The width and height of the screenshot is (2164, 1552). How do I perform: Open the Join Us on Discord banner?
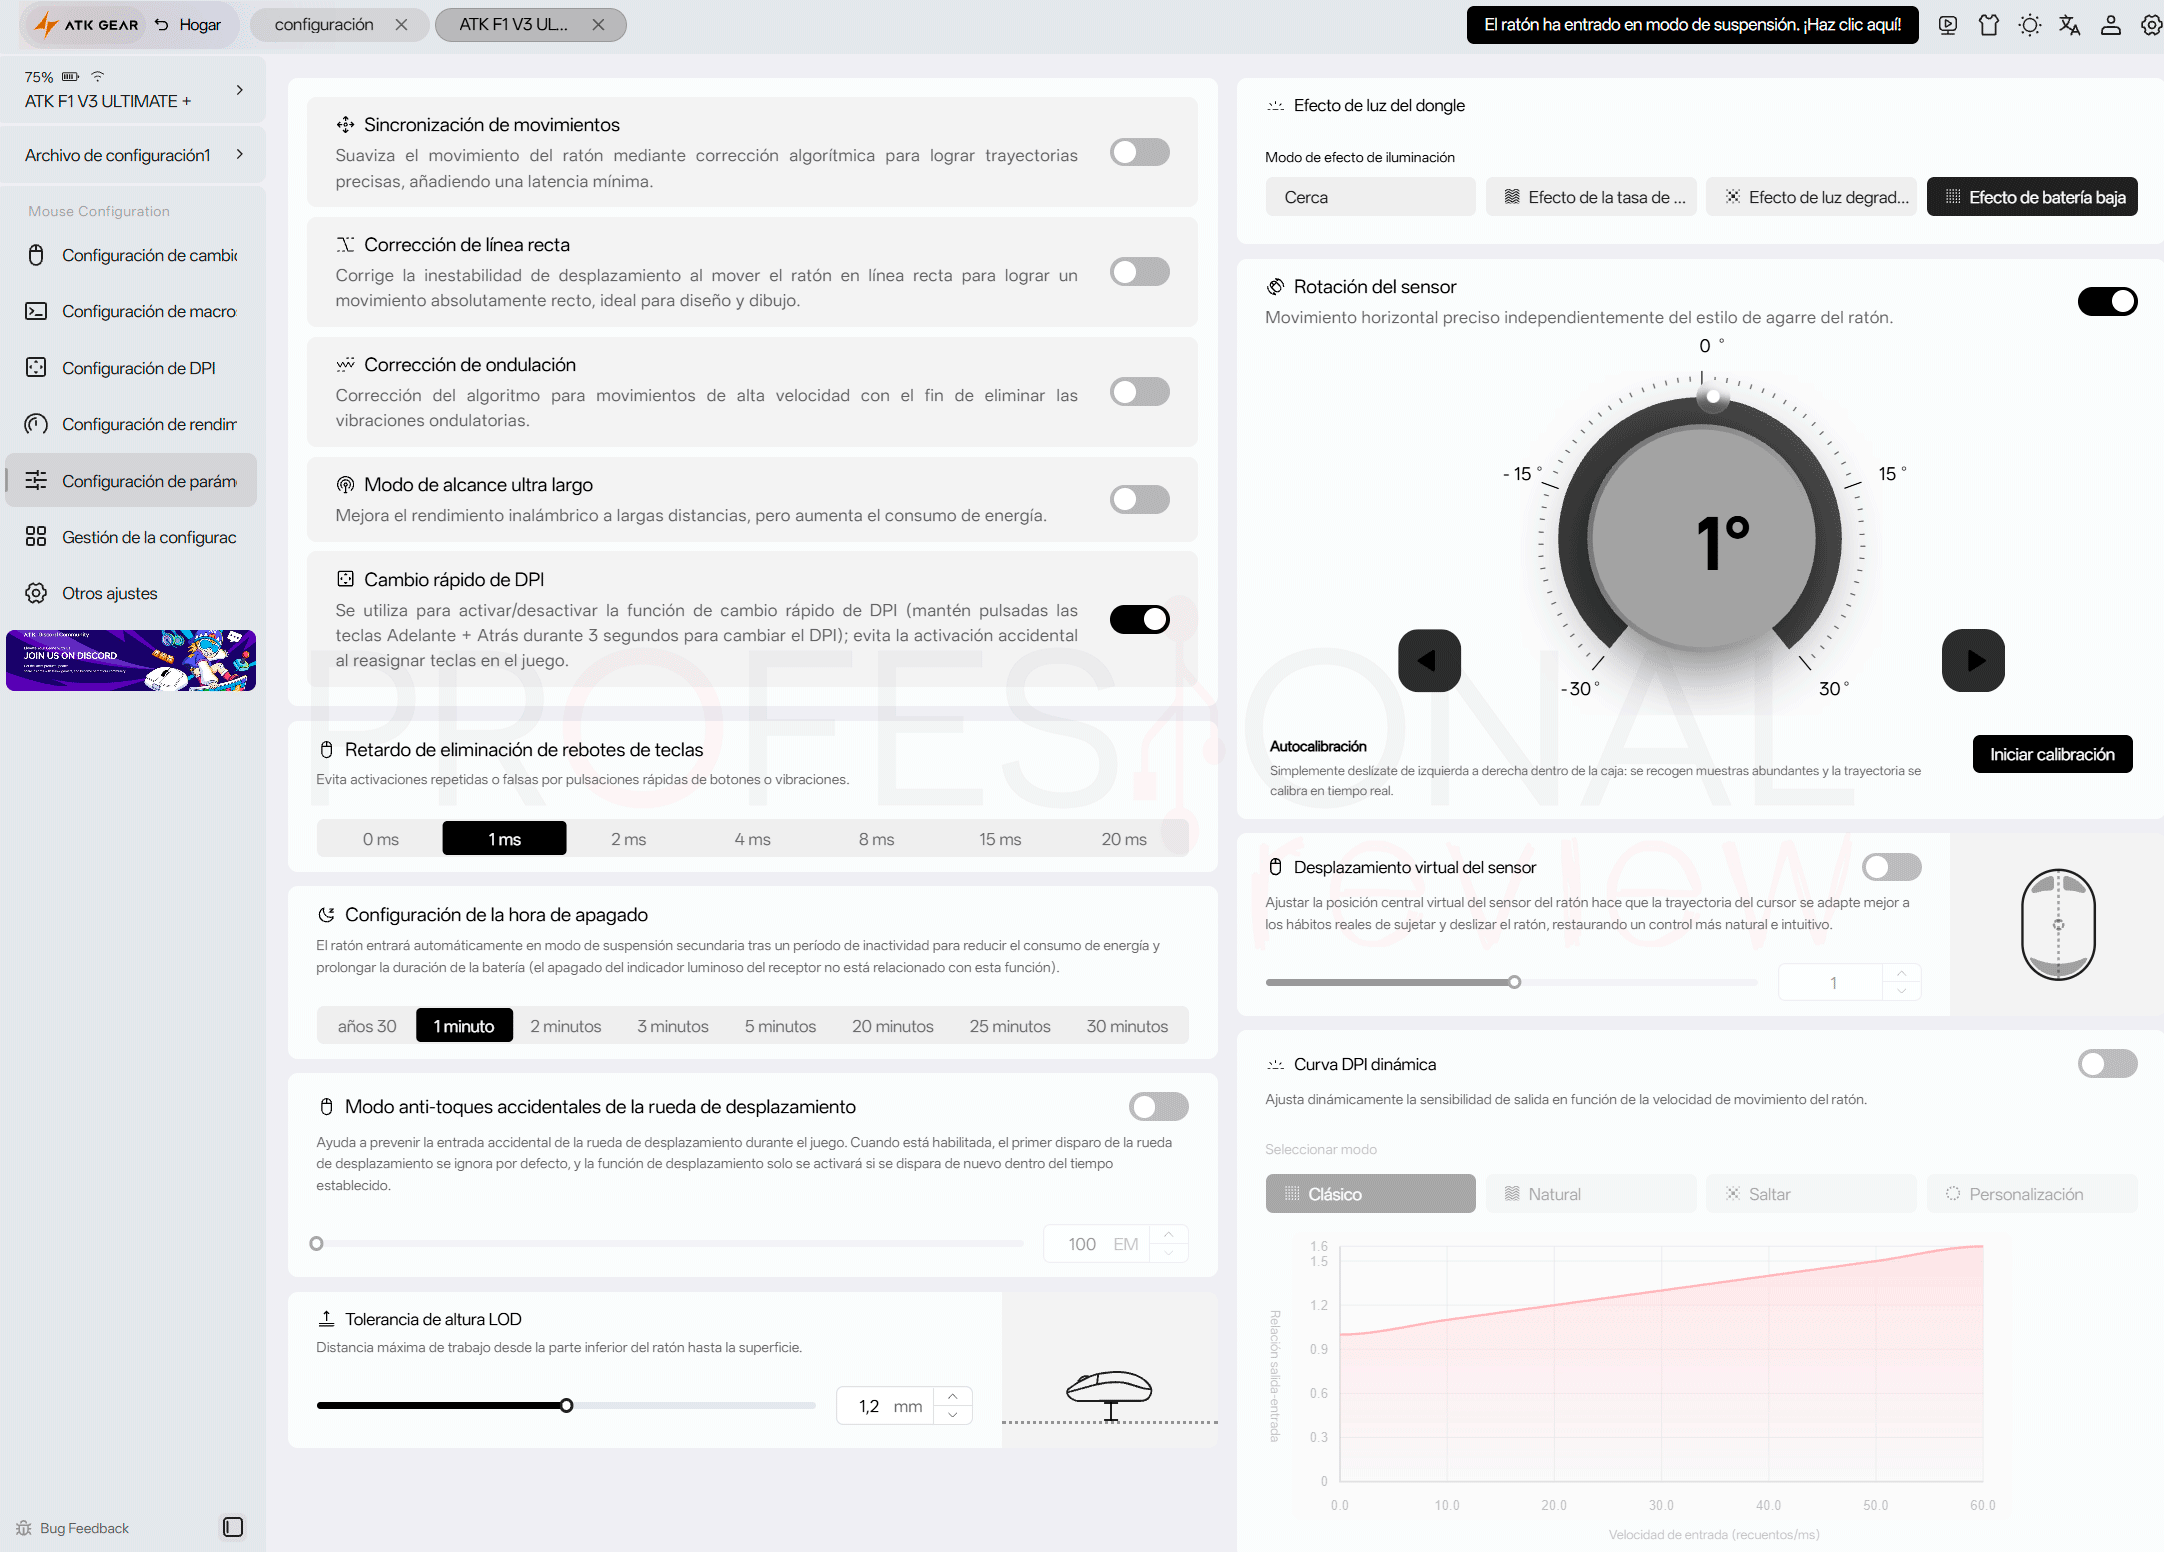[131, 660]
